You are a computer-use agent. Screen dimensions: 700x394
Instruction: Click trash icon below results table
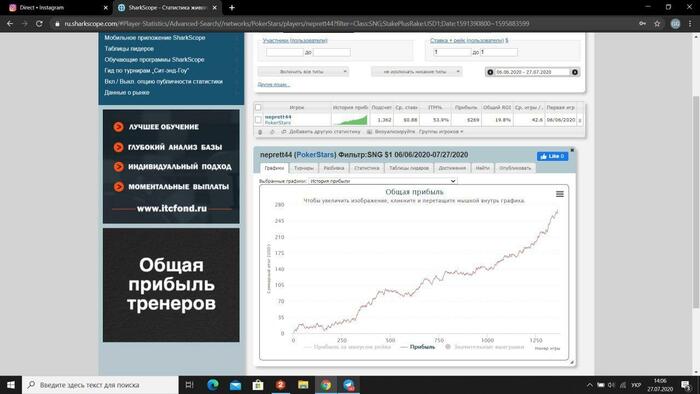point(260,132)
